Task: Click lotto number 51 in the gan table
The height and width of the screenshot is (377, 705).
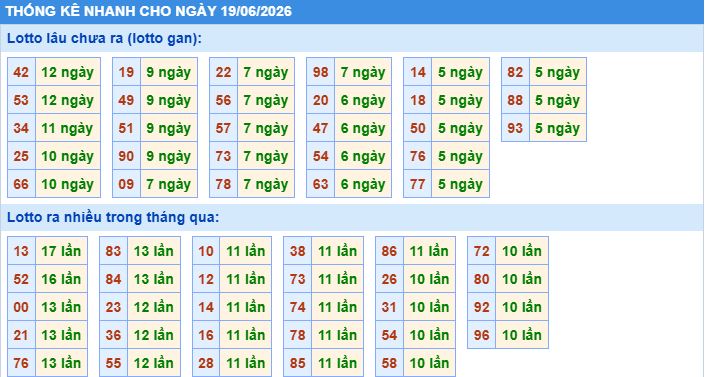Action: tap(126, 128)
